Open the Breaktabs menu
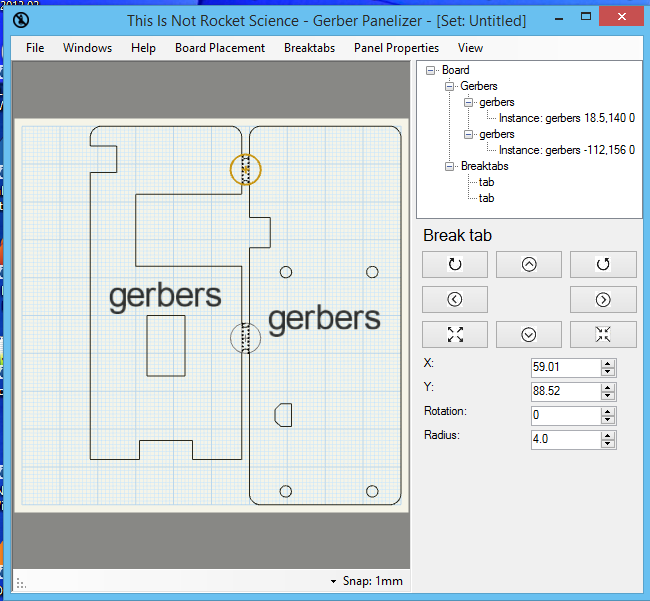 click(309, 48)
